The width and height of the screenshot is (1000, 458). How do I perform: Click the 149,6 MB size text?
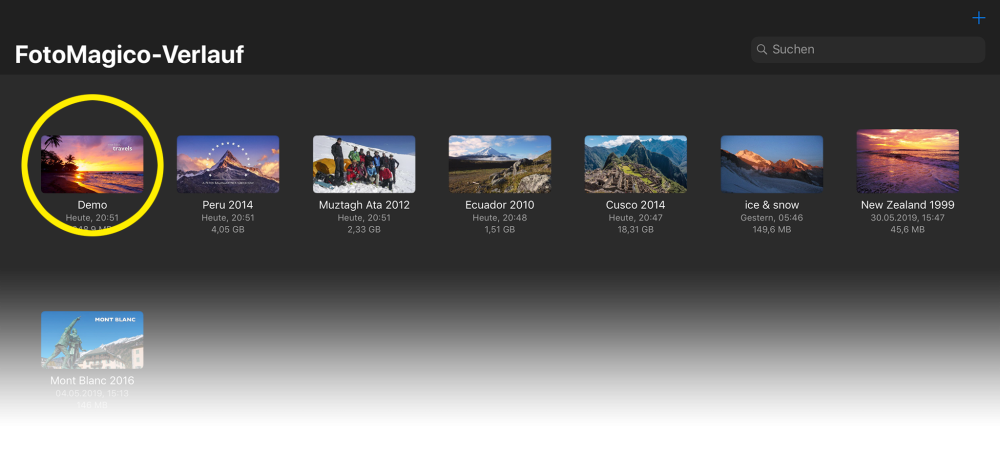tap(772, 230)
